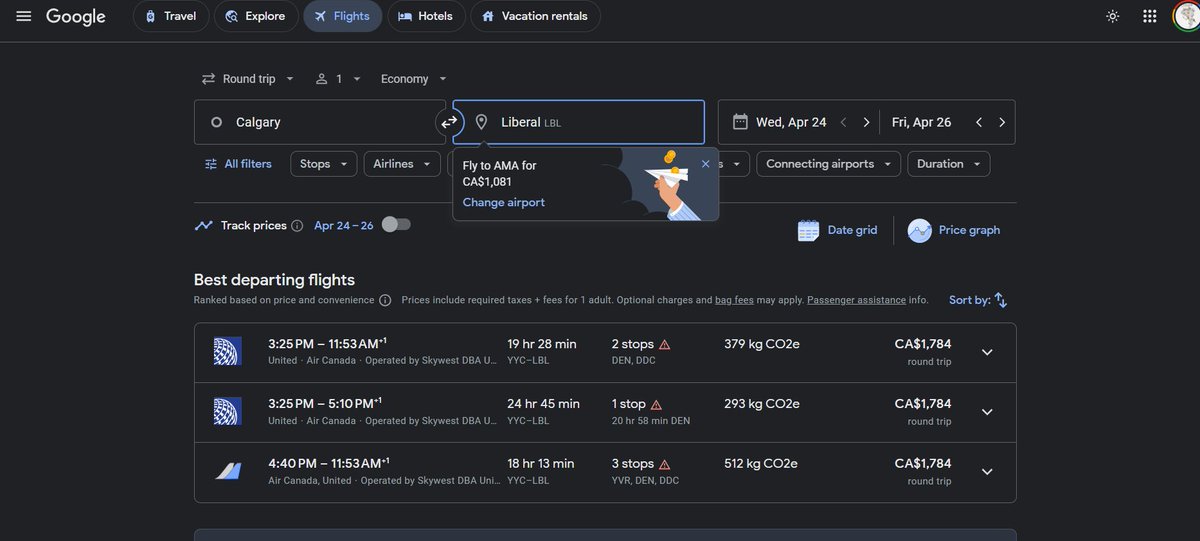Toggle Track prices for Apr 24–26

click(396, 224)
